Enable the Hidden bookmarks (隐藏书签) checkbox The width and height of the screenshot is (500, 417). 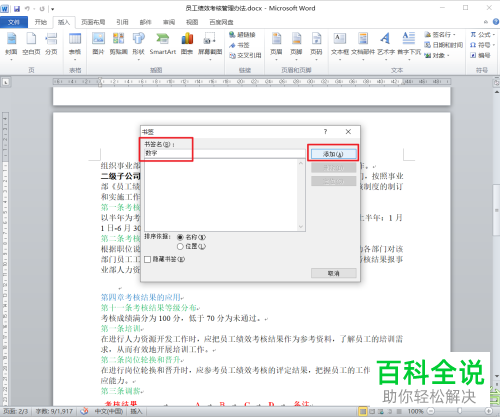point(148,259)
